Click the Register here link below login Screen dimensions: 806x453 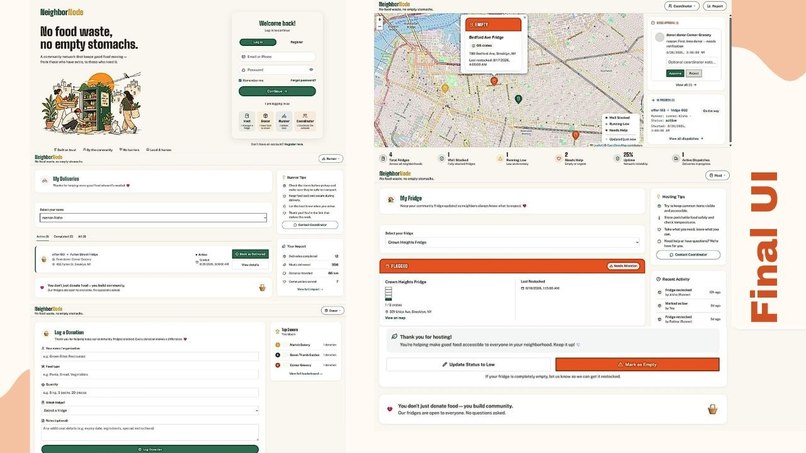click(294, 144)
